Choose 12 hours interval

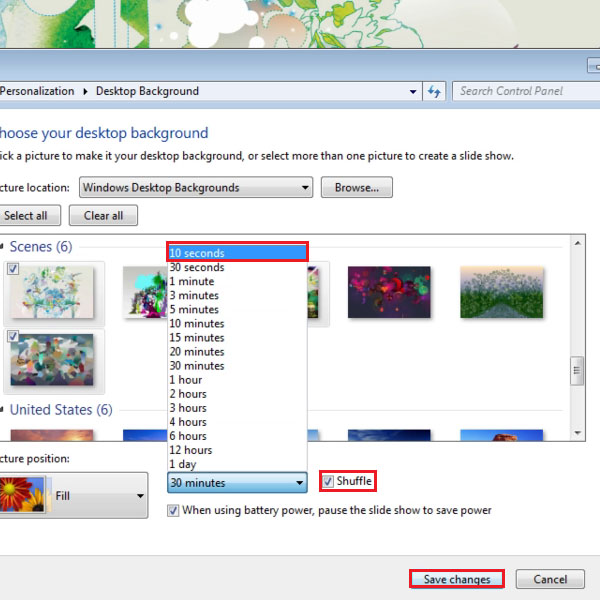coord(237,450)
